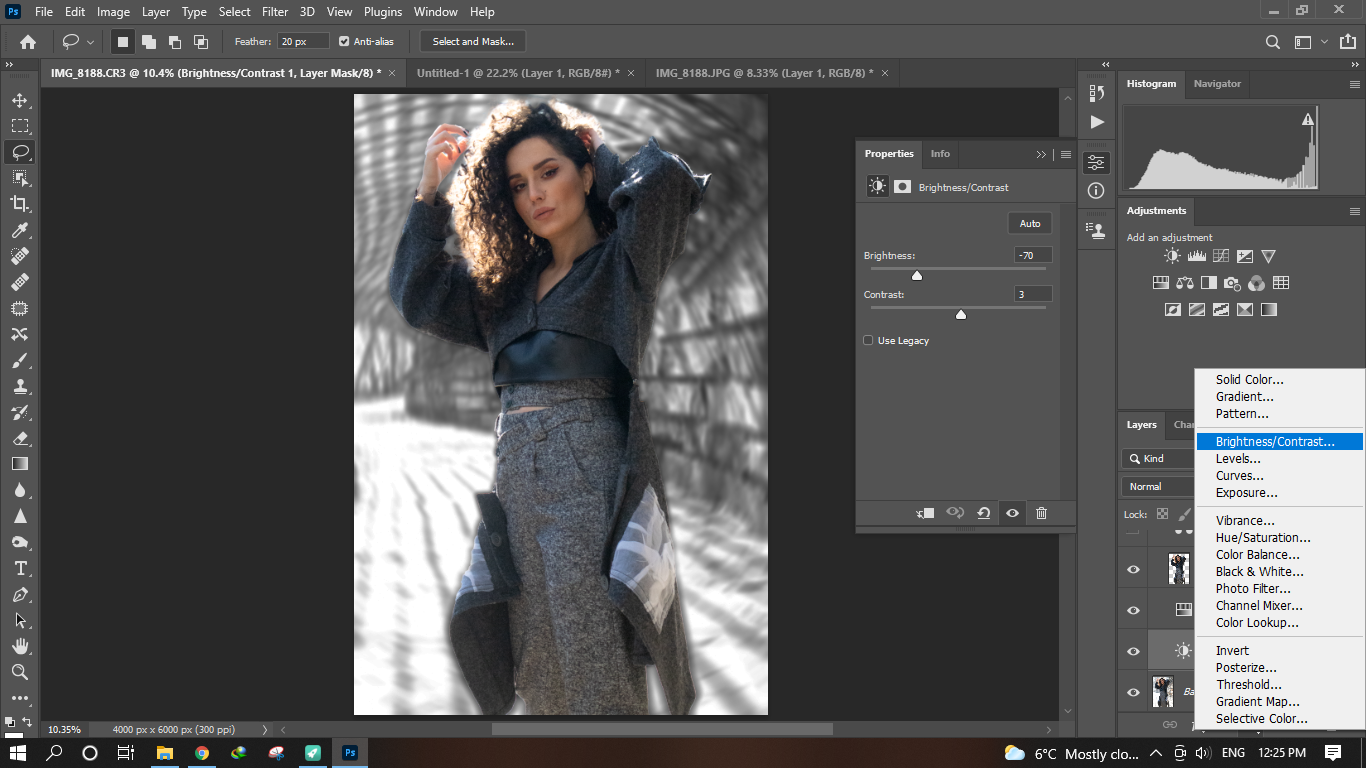Click the Brightness slider handle
1366x768 pixels.
click(x=916, y=275)
